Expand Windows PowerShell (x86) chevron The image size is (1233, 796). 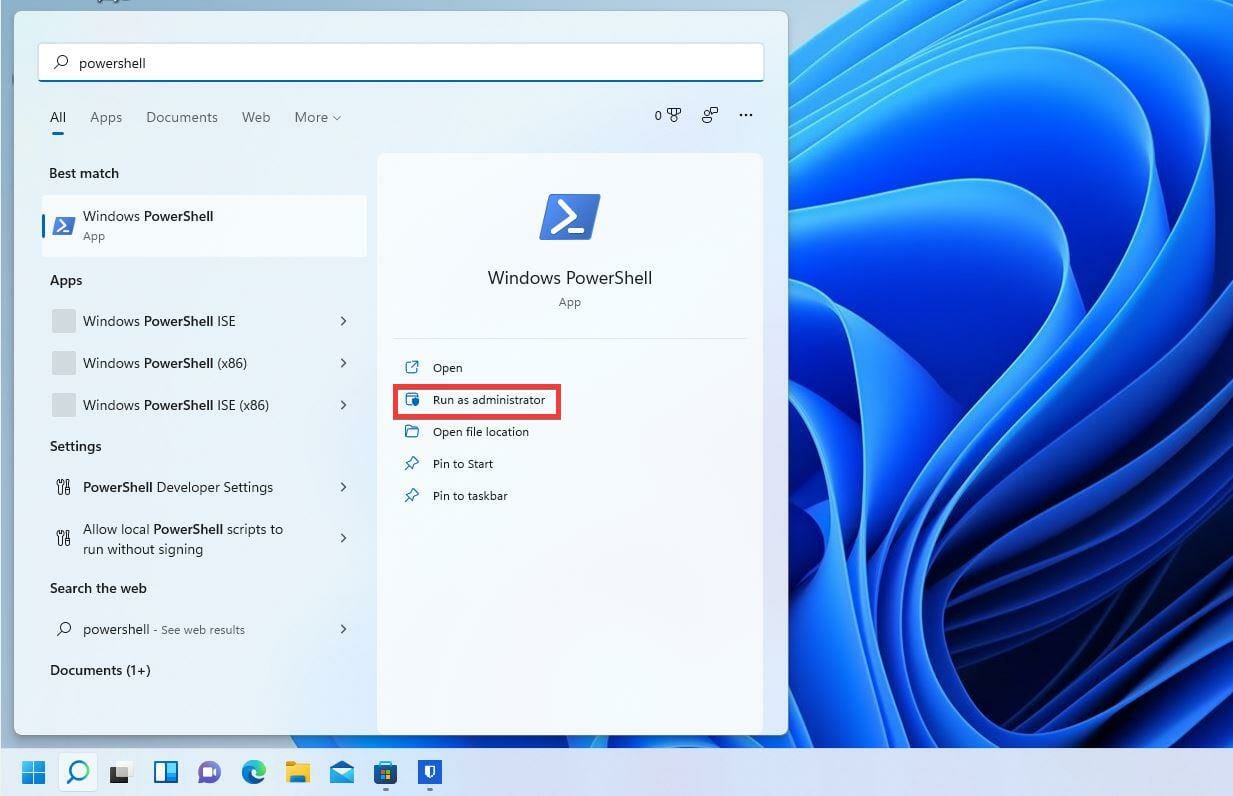pyautogui.click(x=343, y=363)
